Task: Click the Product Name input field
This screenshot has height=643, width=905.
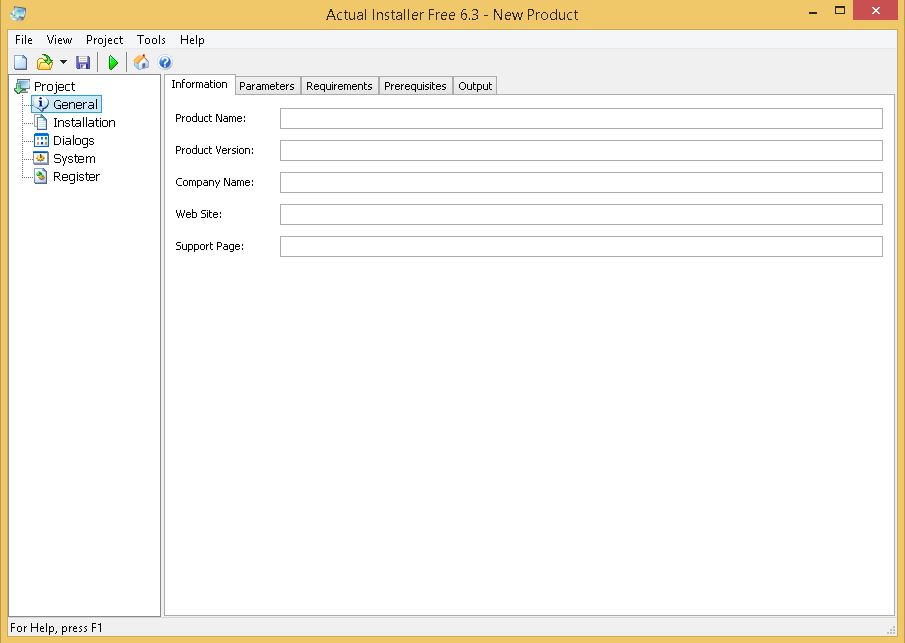Action: coord(580,118)
